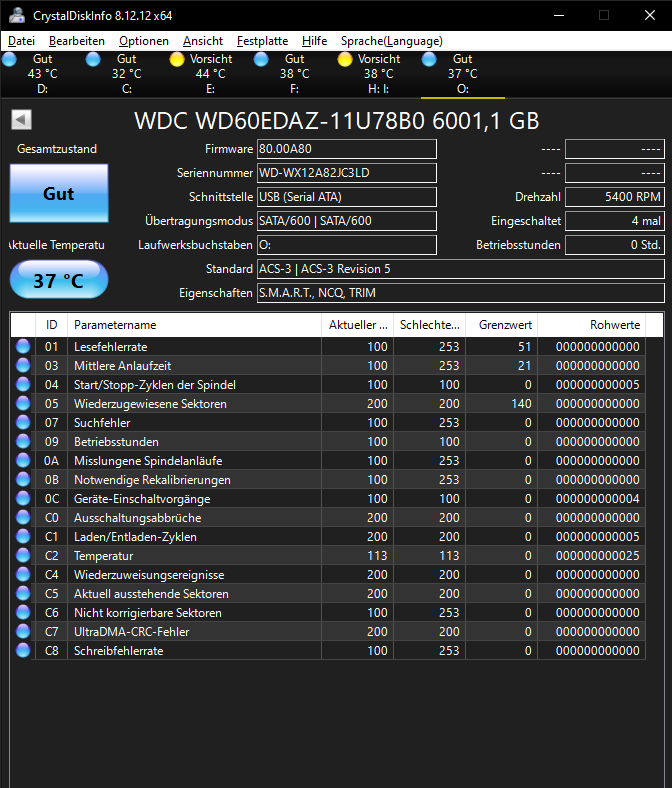
Task: Click status orb of Schreibfehlerrate row
Action: pyautogui.click(x=23, y=650)
